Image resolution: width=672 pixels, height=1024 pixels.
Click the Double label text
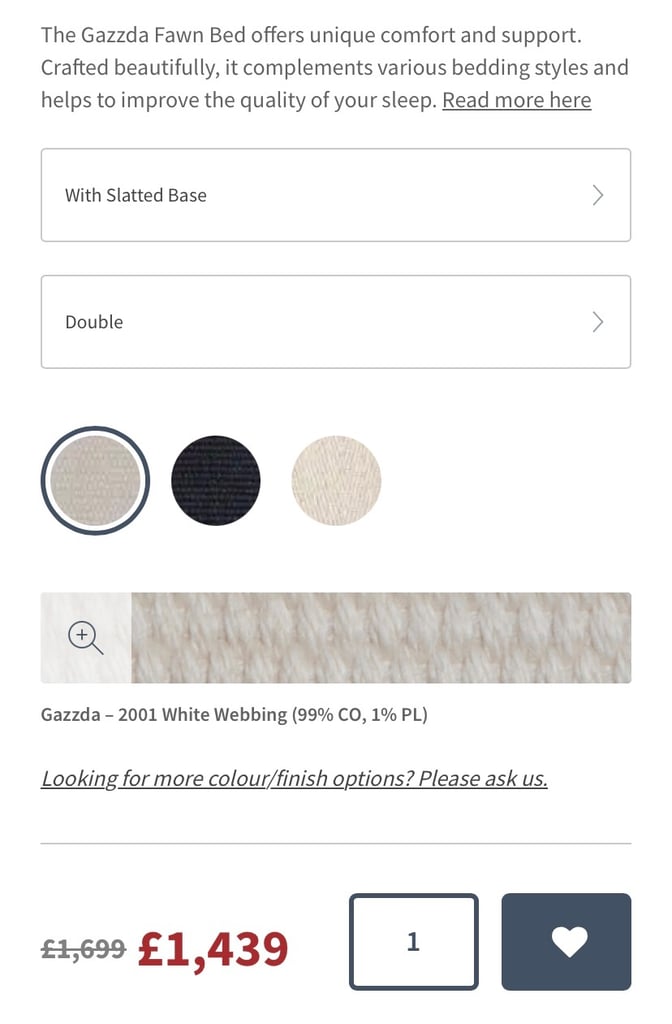pyautogui.click(x=94, y=322)
